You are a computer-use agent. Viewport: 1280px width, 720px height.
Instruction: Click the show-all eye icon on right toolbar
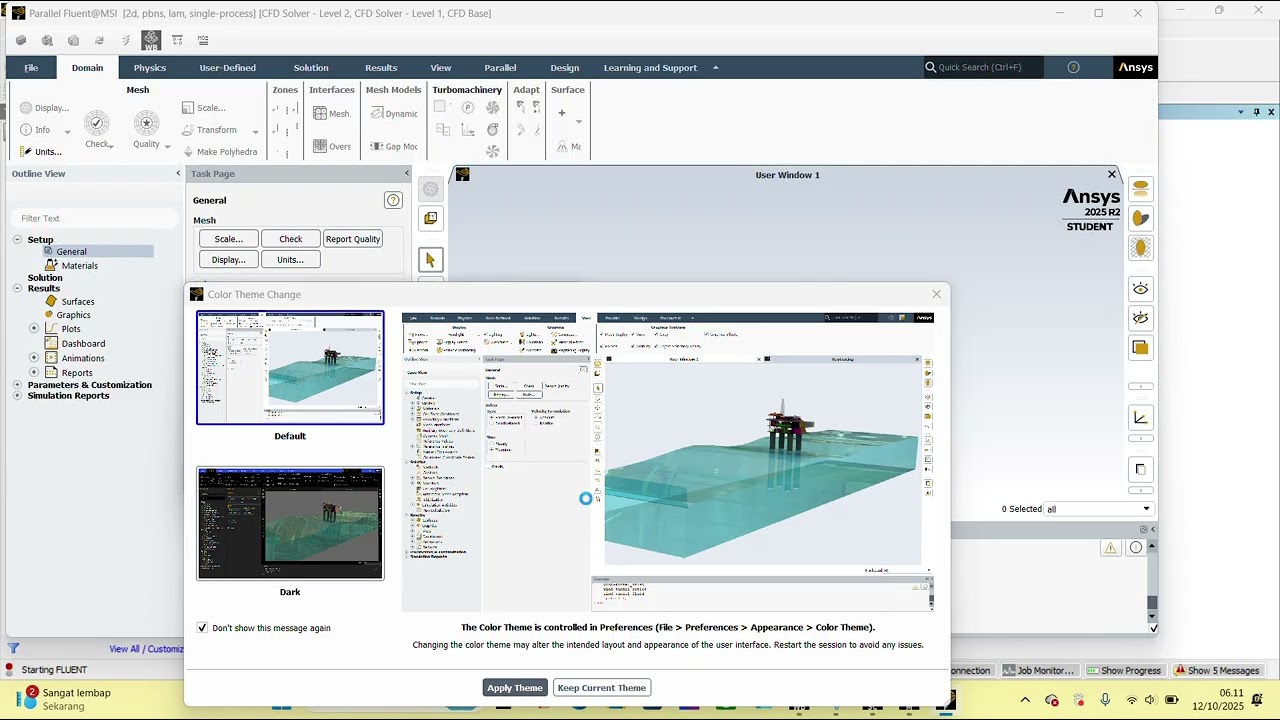pyautogui.click(x=1140, y=289)
